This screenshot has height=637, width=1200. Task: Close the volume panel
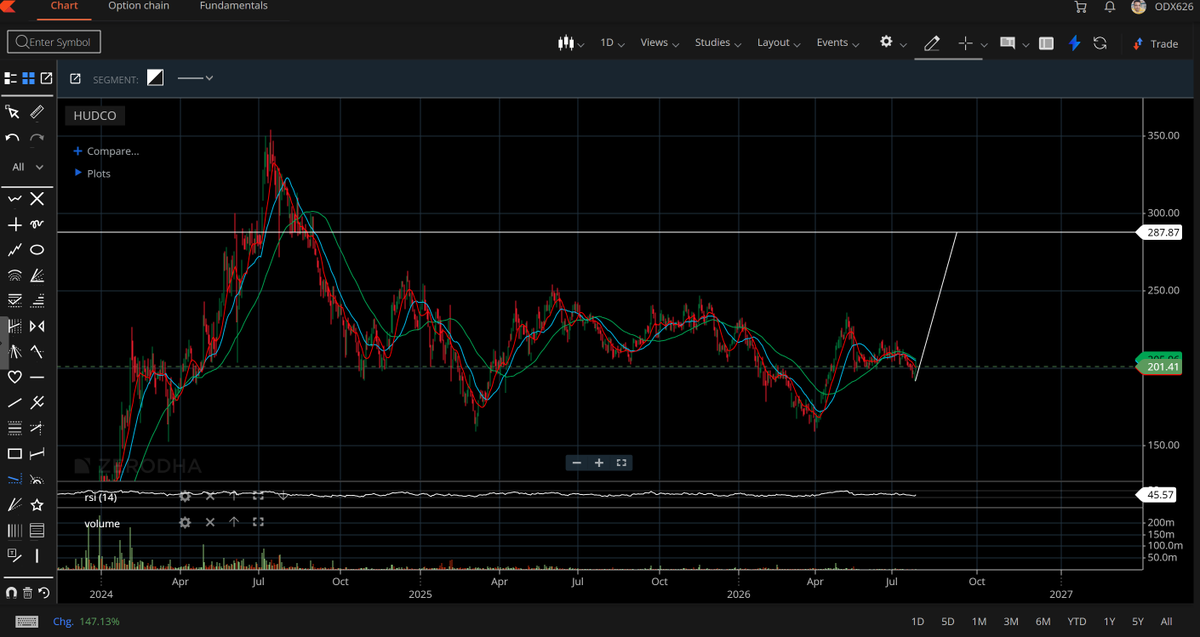[x=210, y=522]
